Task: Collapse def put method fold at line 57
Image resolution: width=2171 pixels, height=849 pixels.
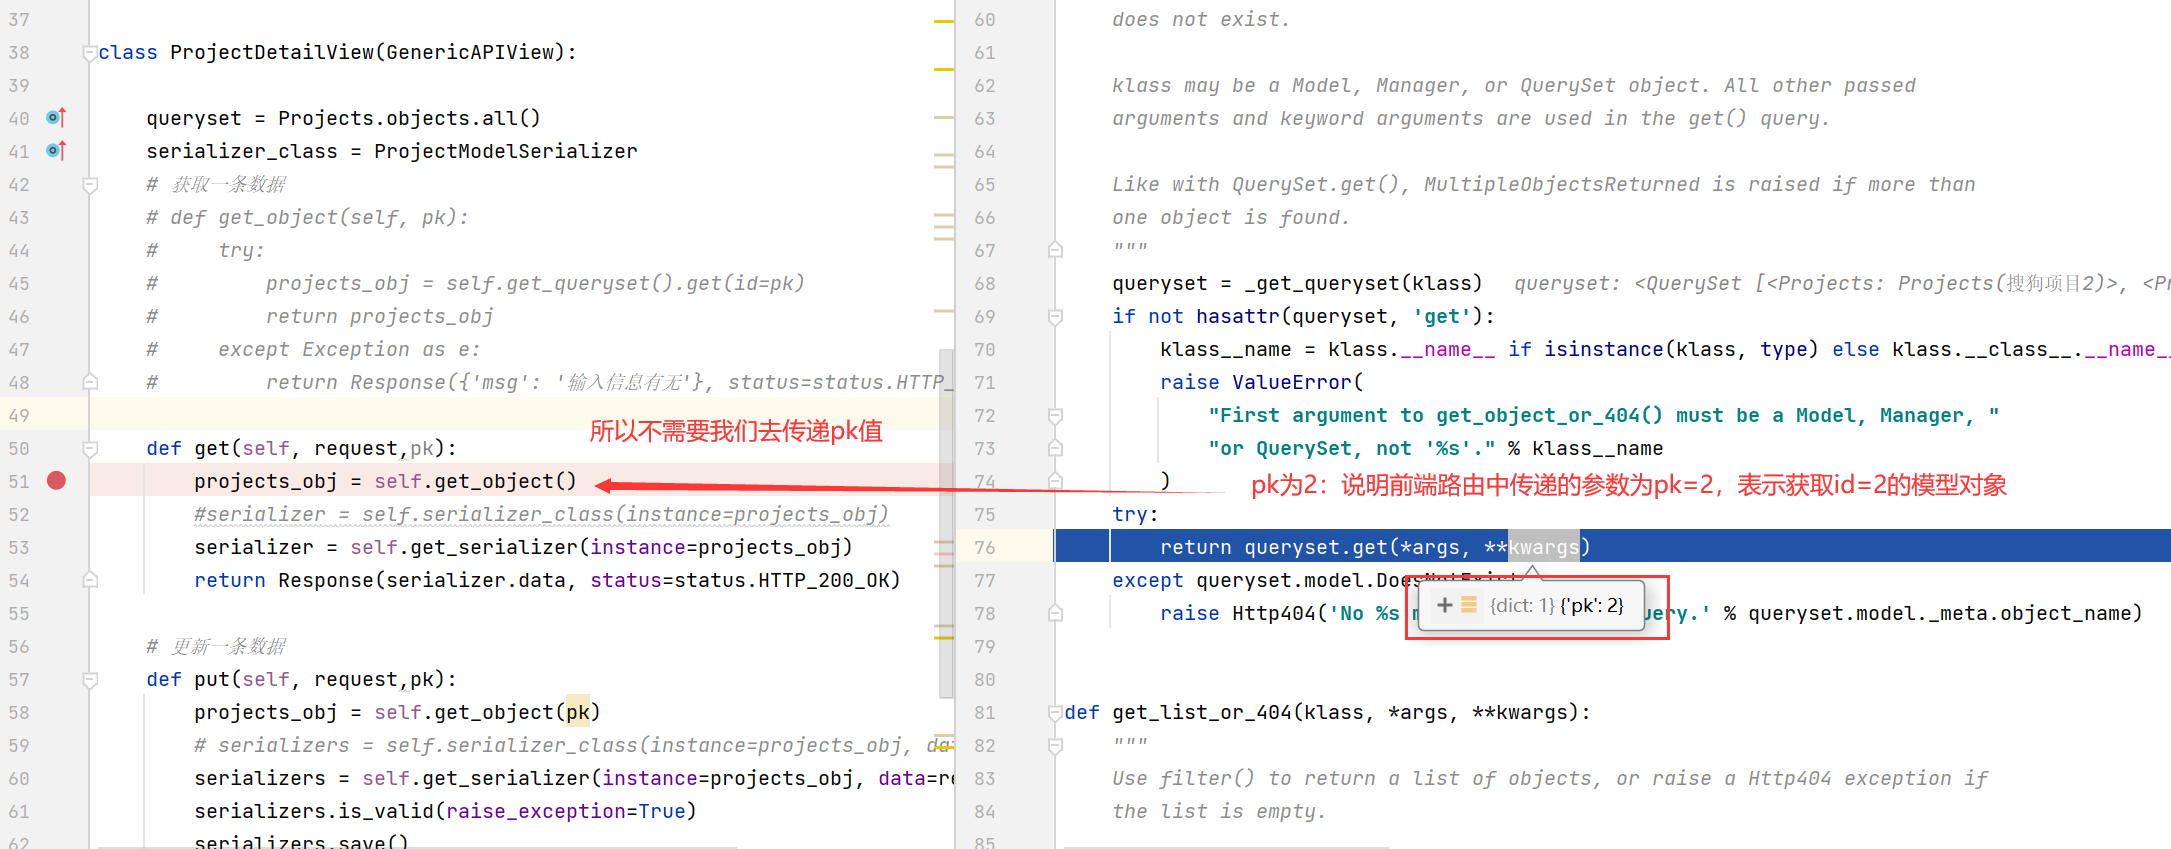Action: 90,680
